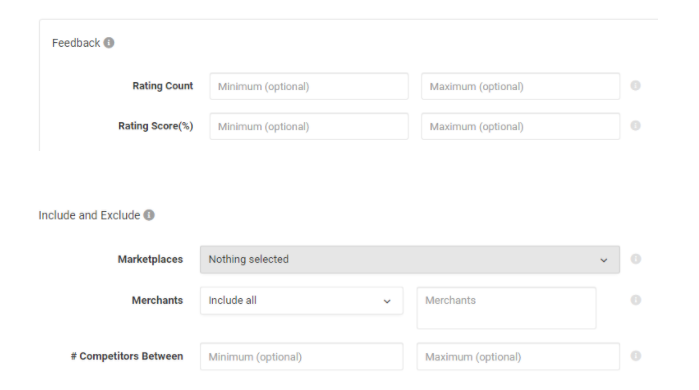The width and height of the screenshot is (699, 390).
Task: Click the chevron arrow in Include all dropdown
Action: pos(387,301)
